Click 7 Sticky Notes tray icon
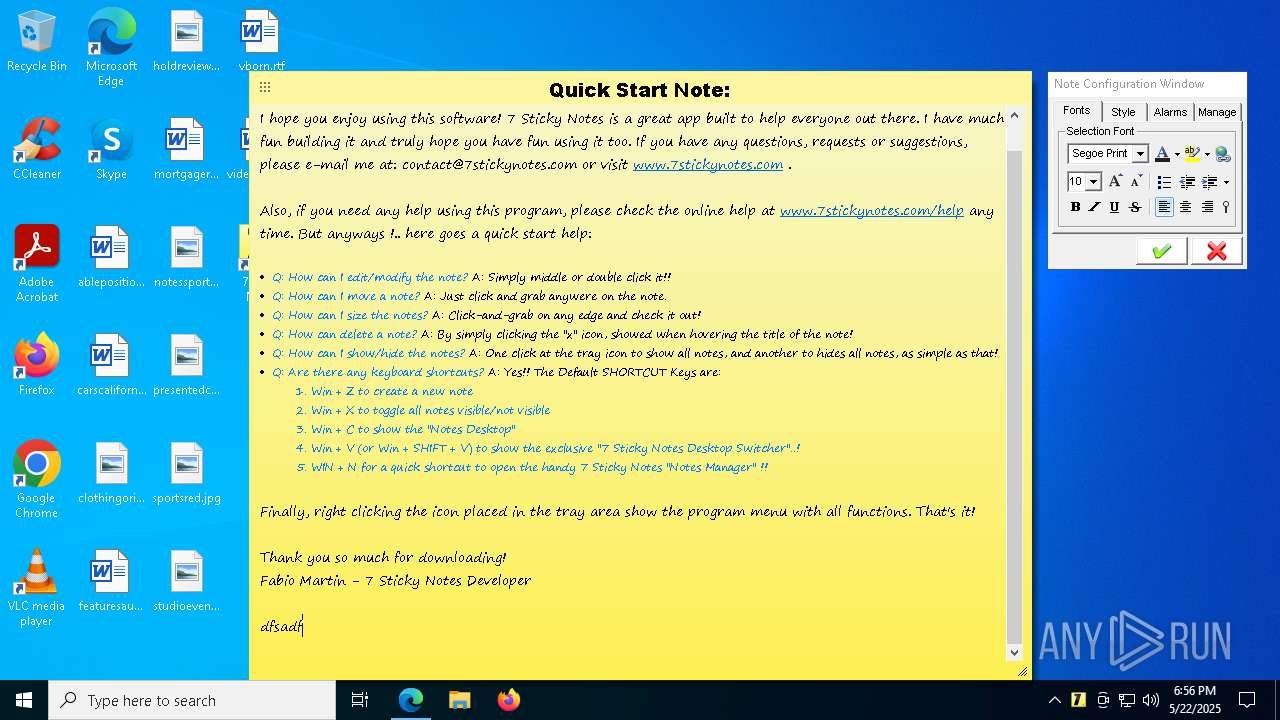1280x720 pixels. pyautogui.click(x=1078, y=700)
